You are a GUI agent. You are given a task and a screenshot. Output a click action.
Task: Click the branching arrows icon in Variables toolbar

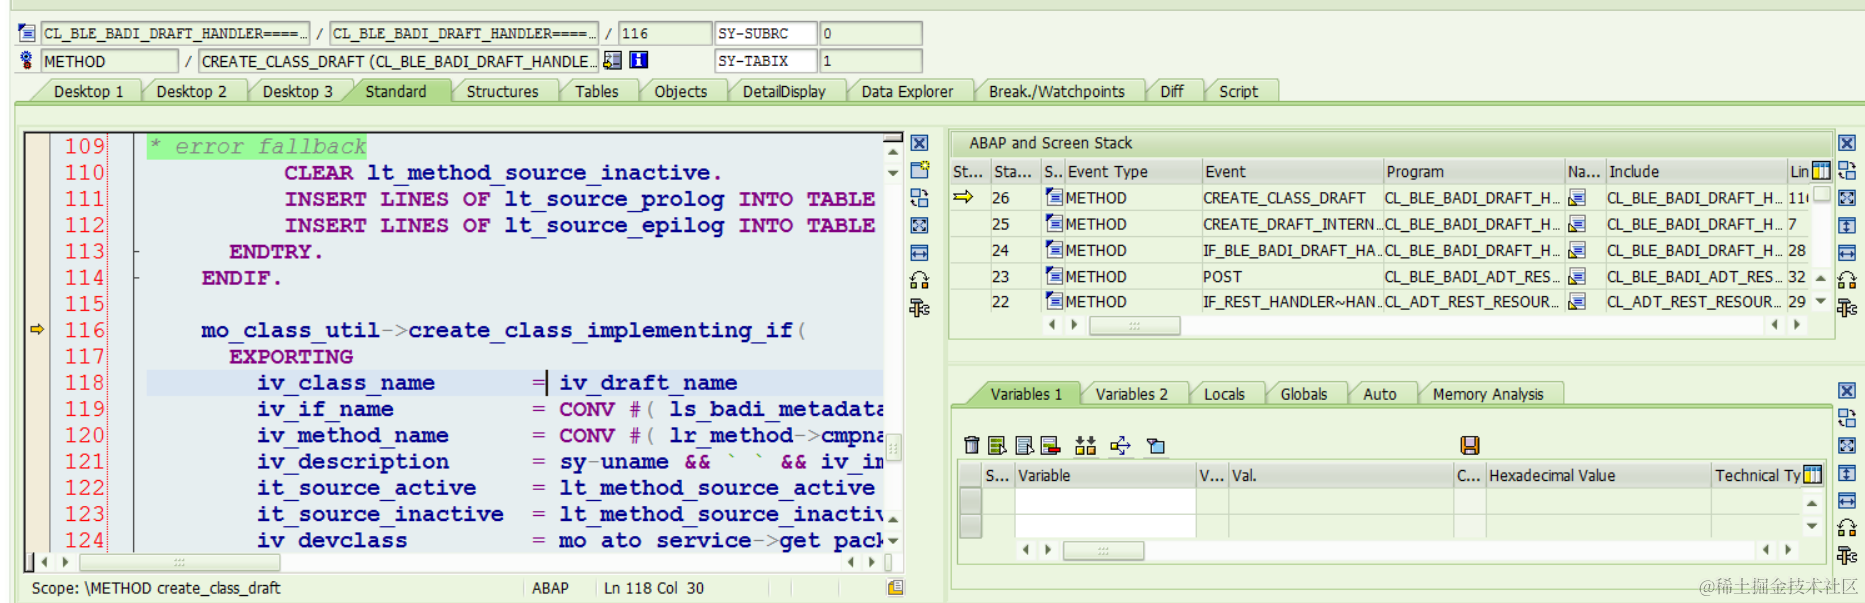click(x=1120, y=445)
